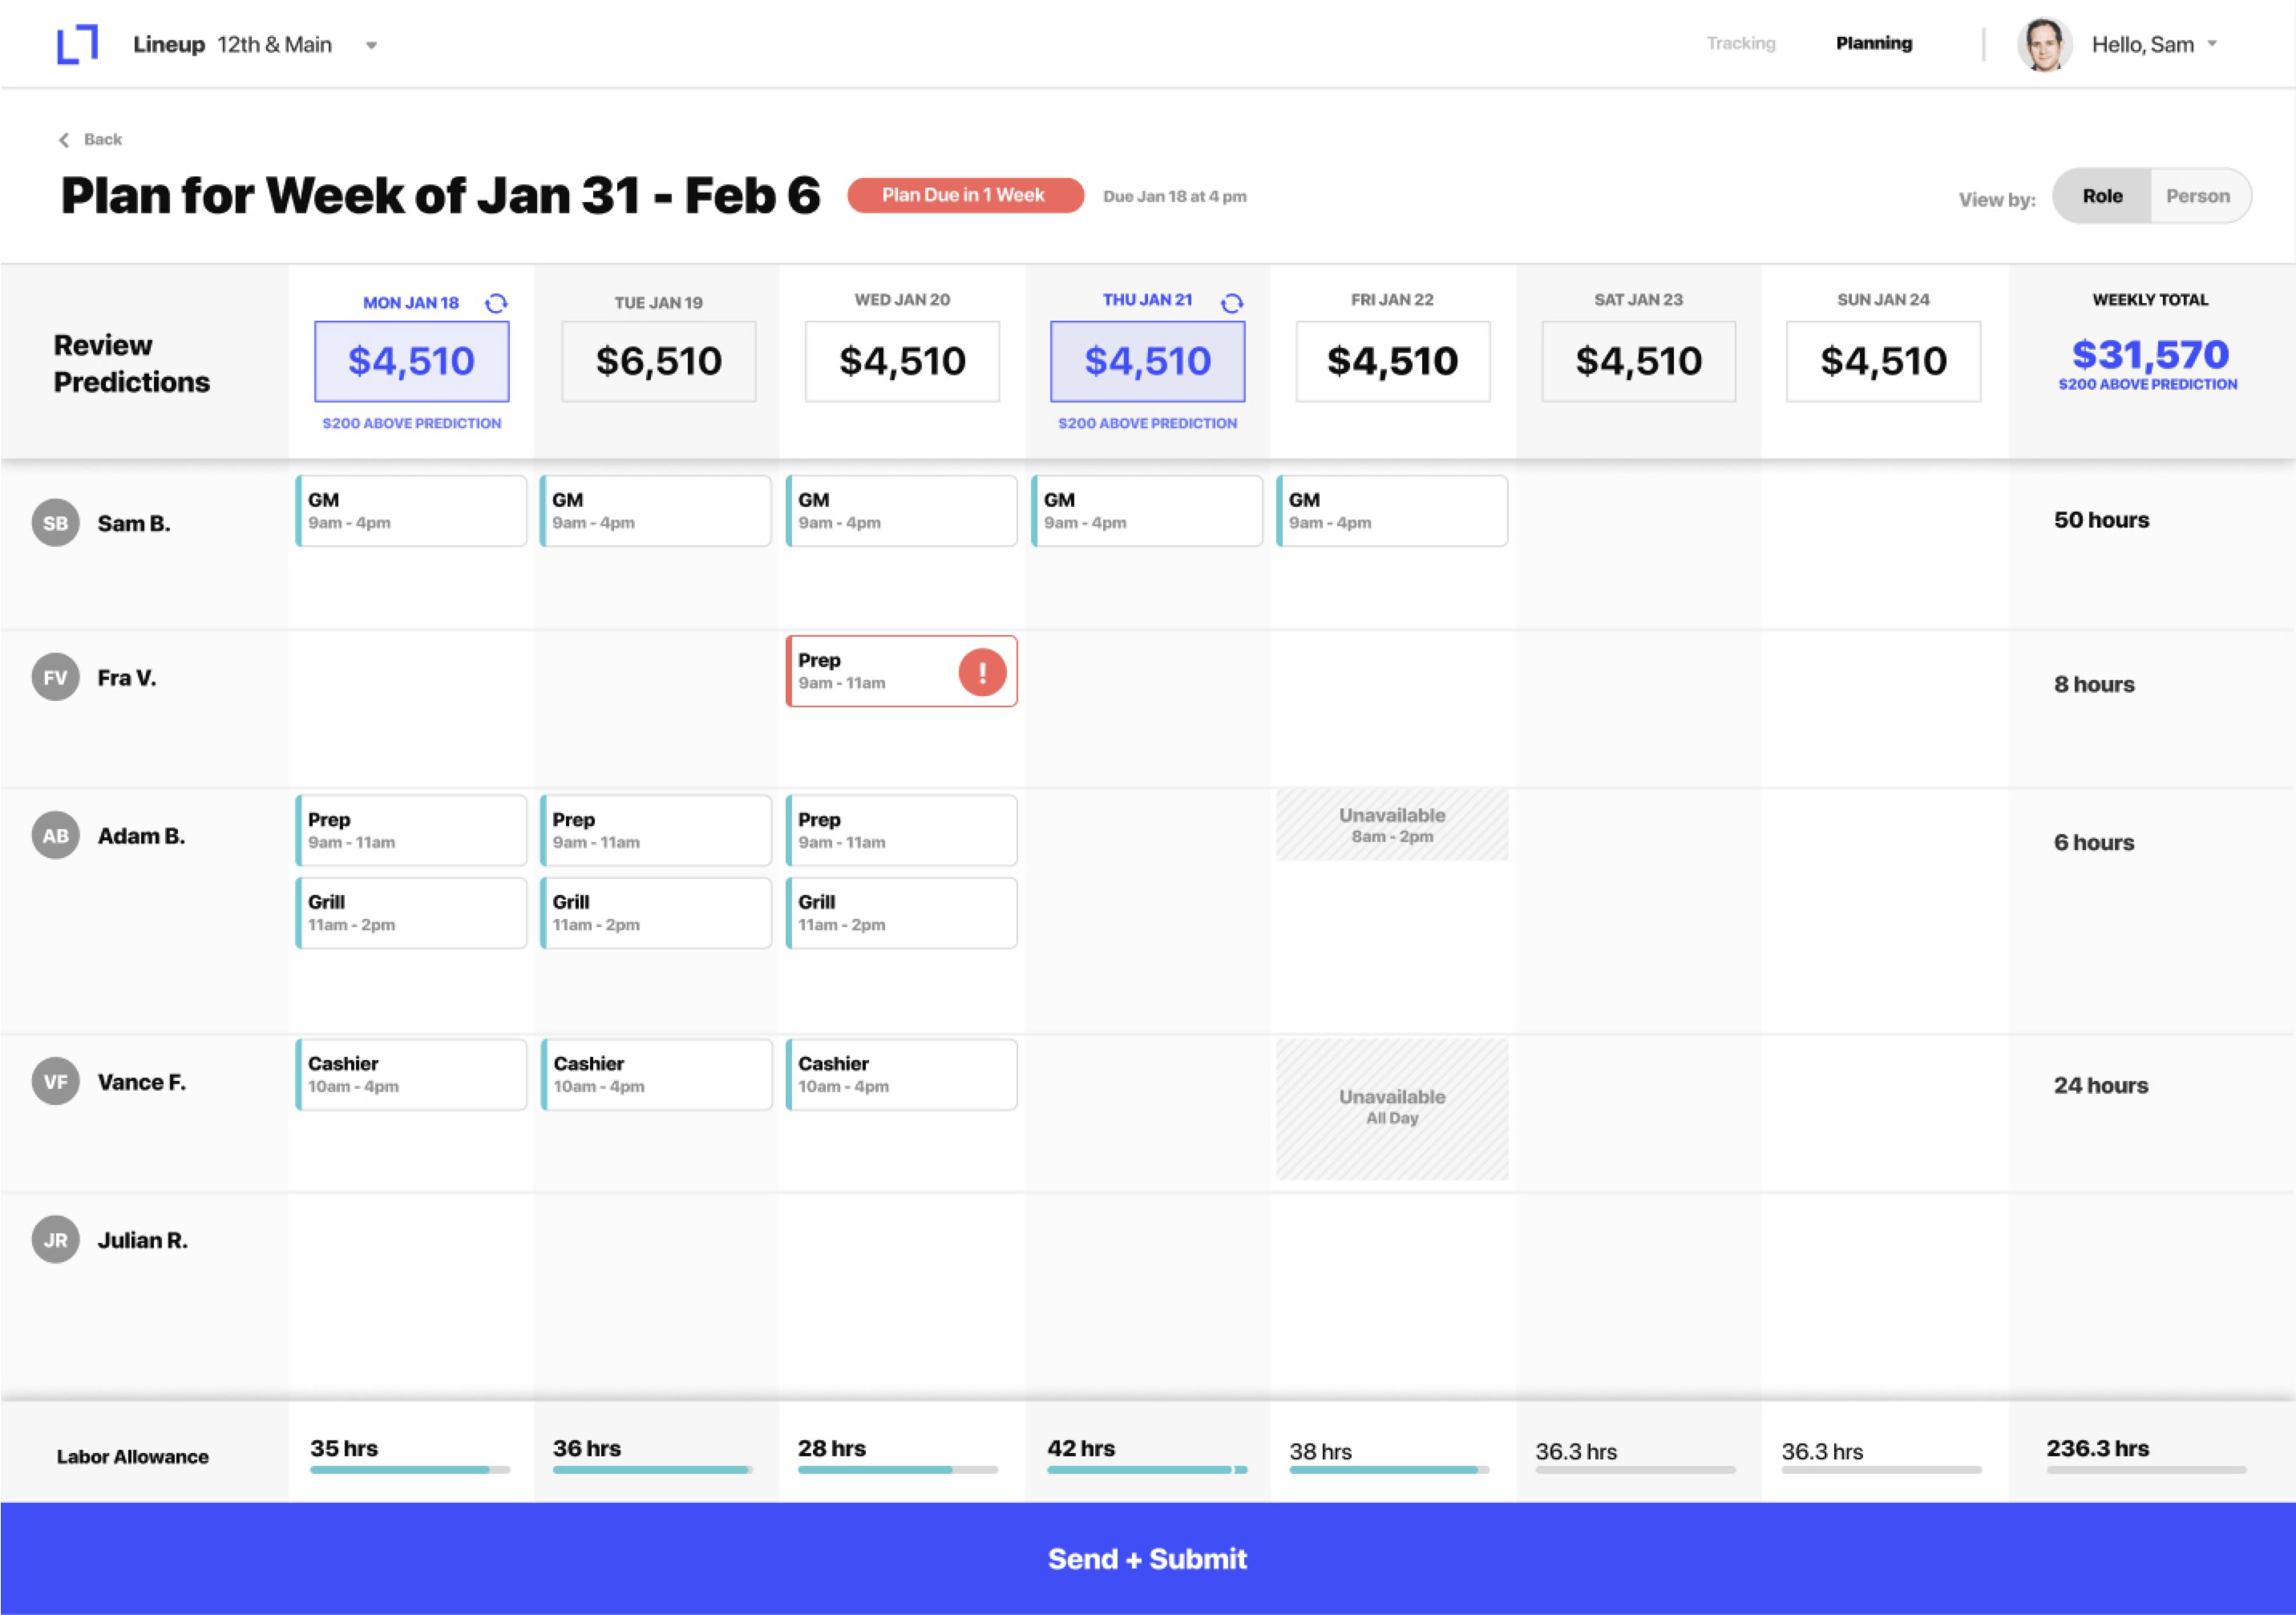Click the Thursday 42 hrs labor allowance bar
The width and height of the screenshot is (2296, 1615).
point(1146,1469)
